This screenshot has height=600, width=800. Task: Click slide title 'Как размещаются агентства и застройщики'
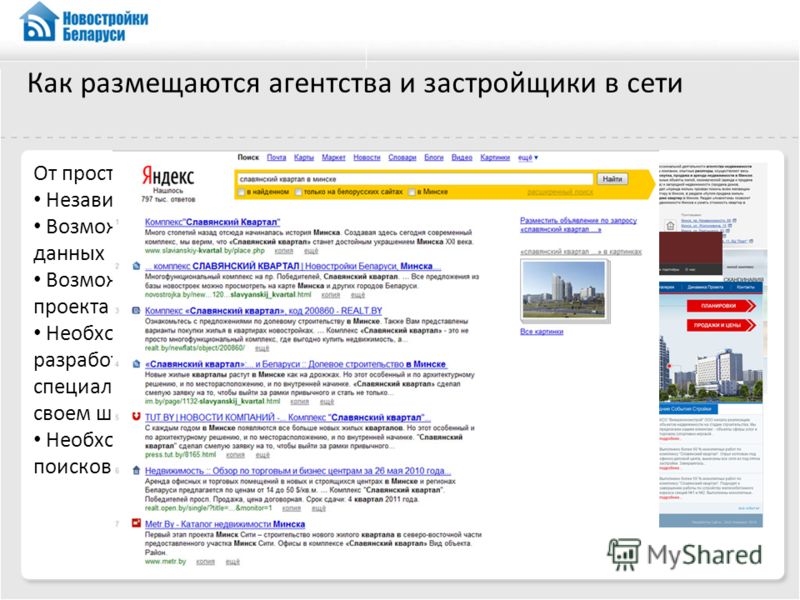tap(355, 84)
